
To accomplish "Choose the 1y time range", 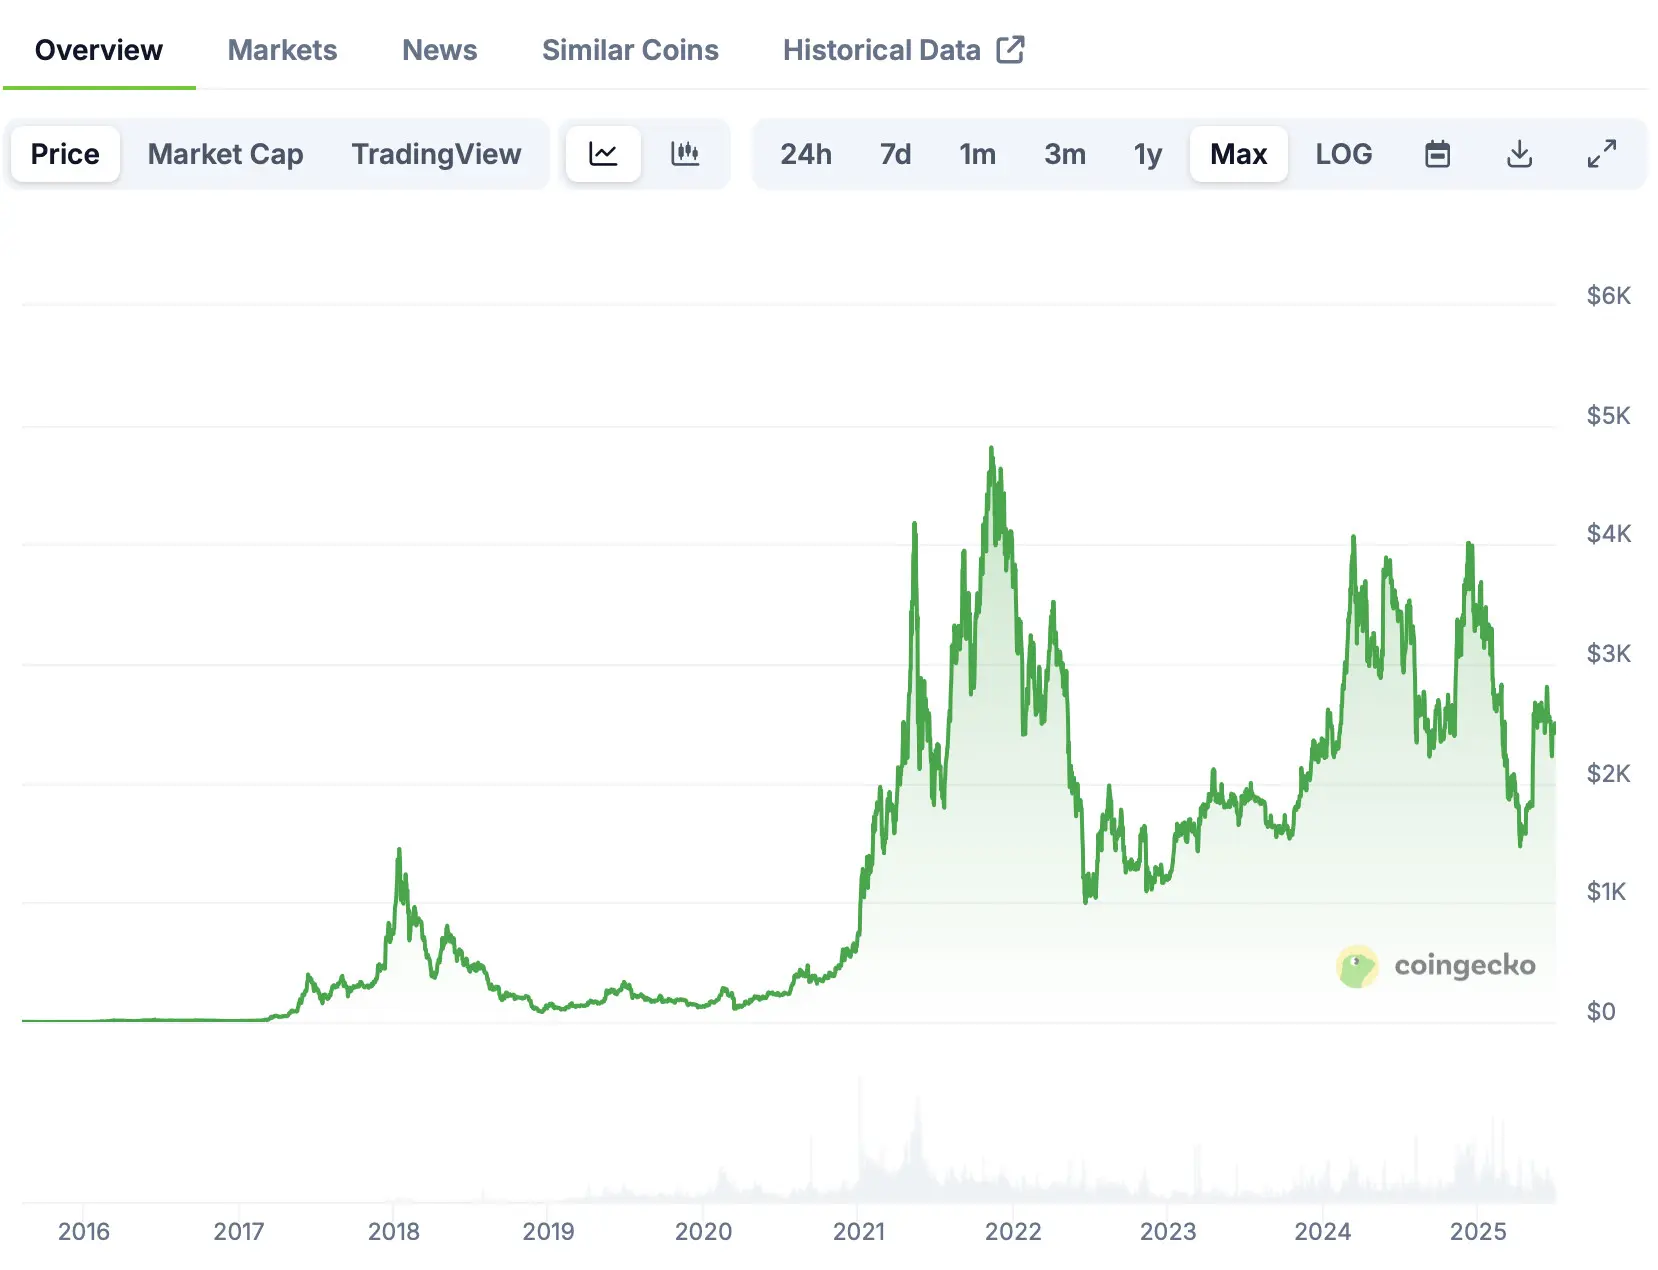I will click(x=1147, y=154).
